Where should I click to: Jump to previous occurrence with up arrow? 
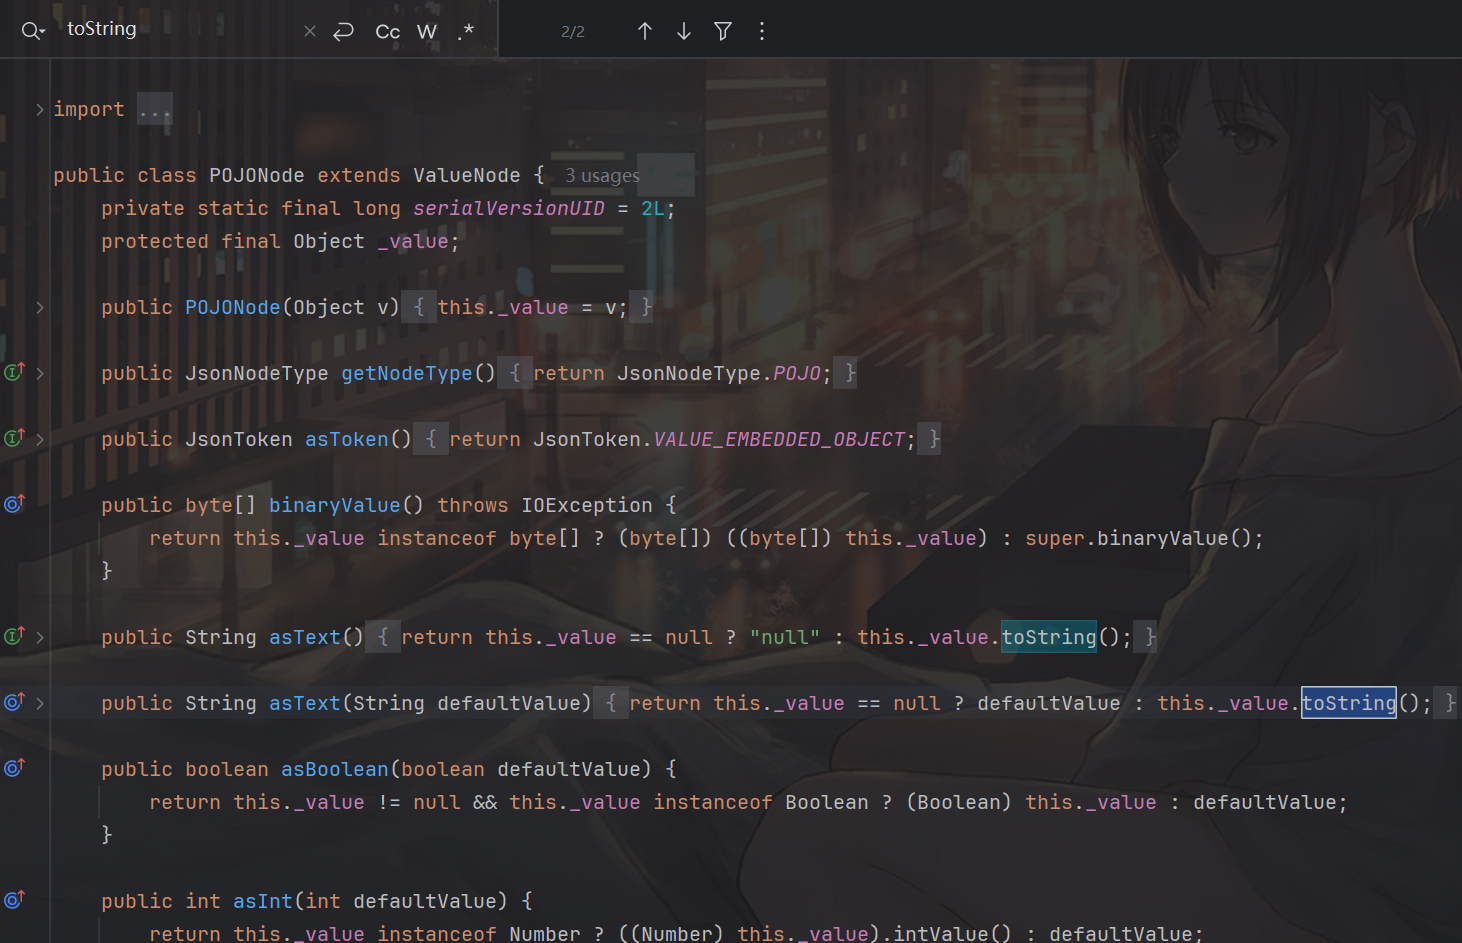[645, 32]
